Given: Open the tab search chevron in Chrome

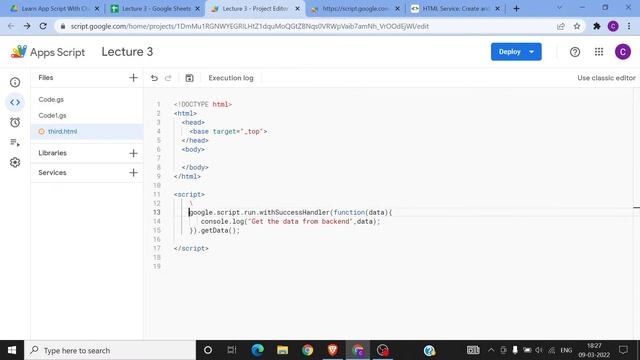Looking at the screenshot, I should (x=559, y=8).
